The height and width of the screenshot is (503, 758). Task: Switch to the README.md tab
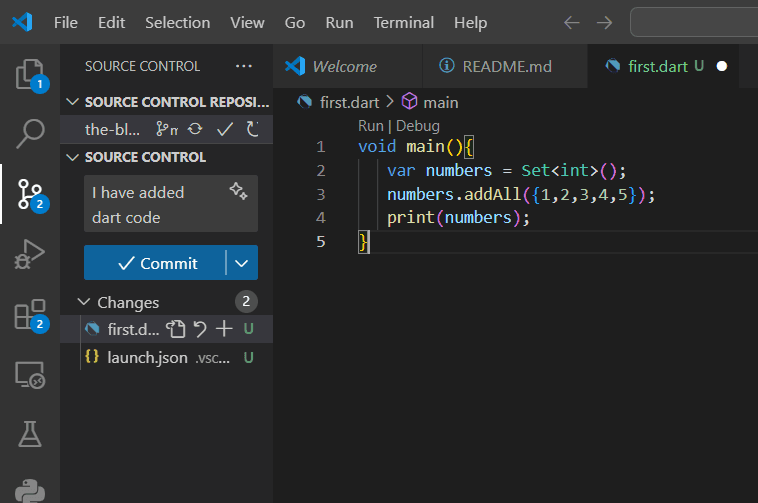505,66
